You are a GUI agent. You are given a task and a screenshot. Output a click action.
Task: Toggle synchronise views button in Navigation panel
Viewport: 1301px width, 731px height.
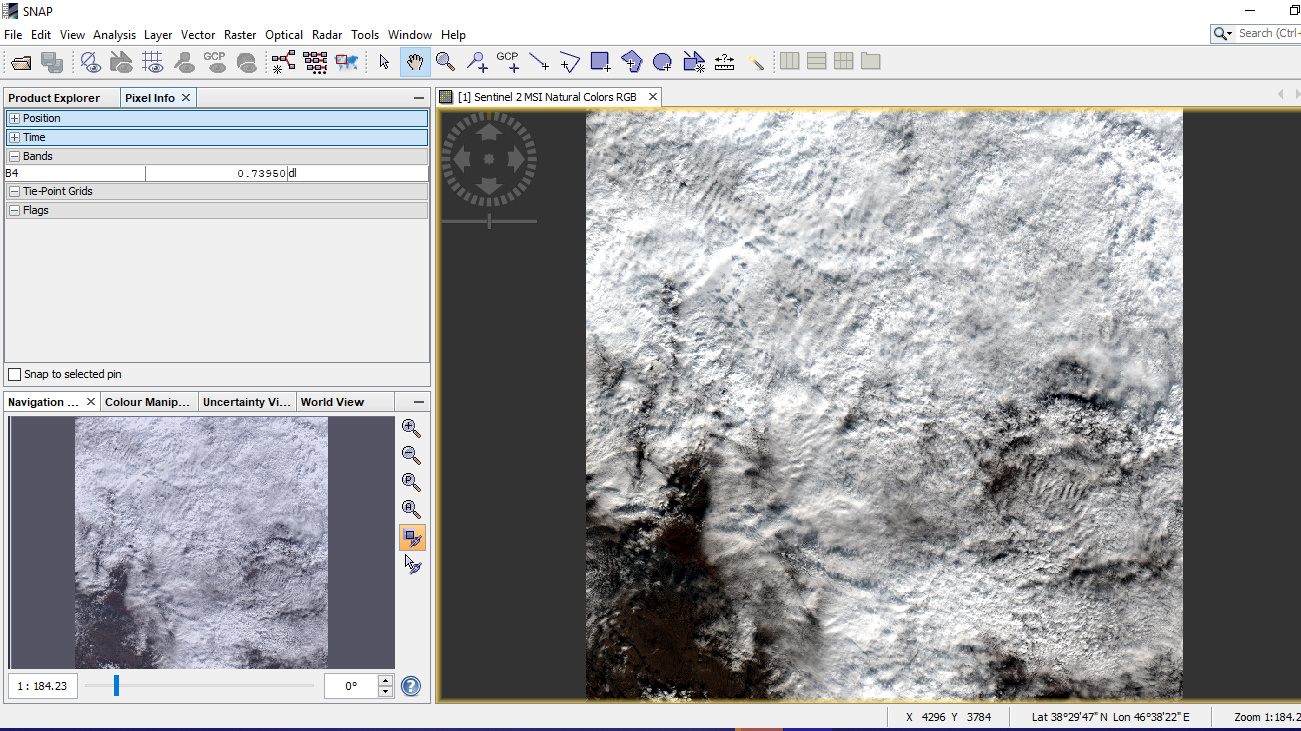pyautogui.click(x=411, y=537)
